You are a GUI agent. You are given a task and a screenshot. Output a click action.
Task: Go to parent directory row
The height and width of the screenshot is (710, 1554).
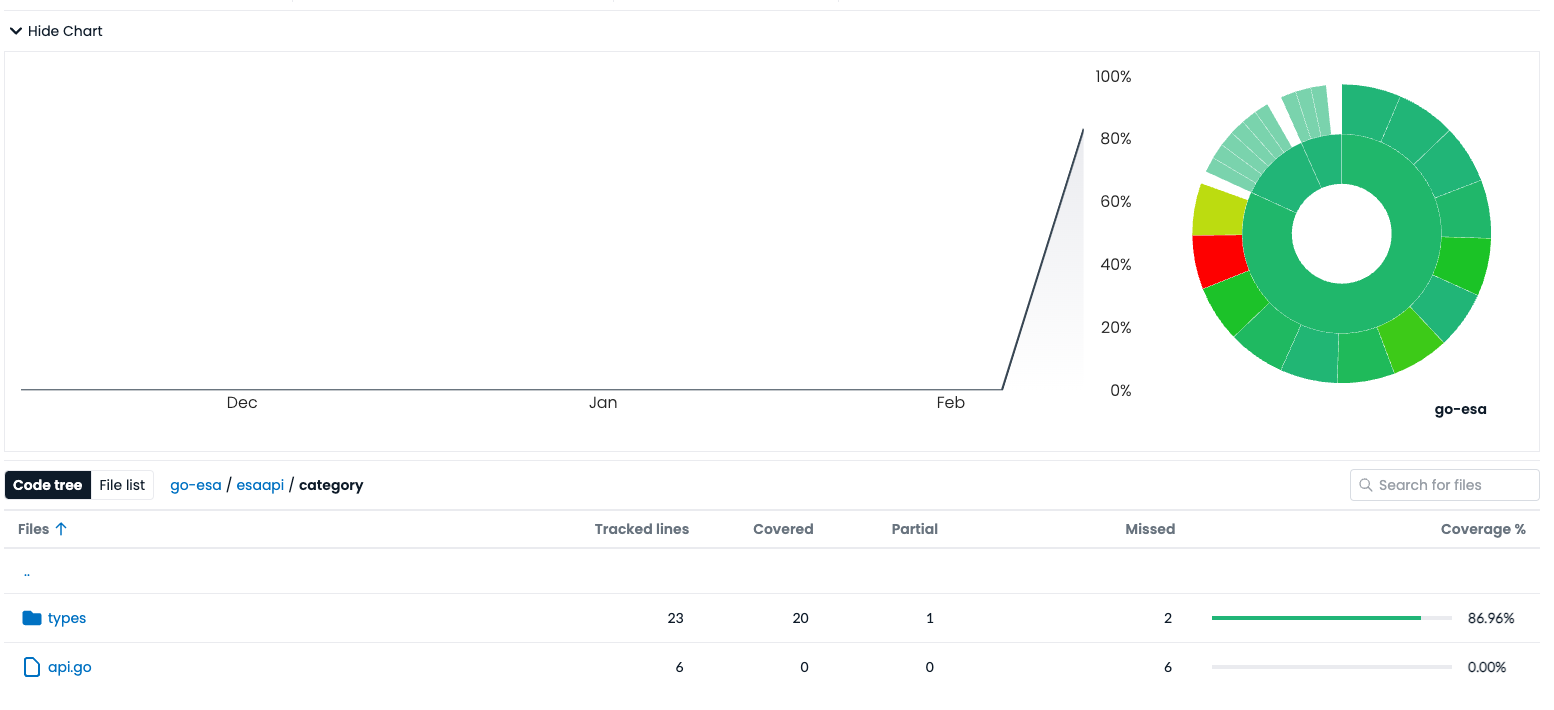pyautogui.click(x=27, y=573)
